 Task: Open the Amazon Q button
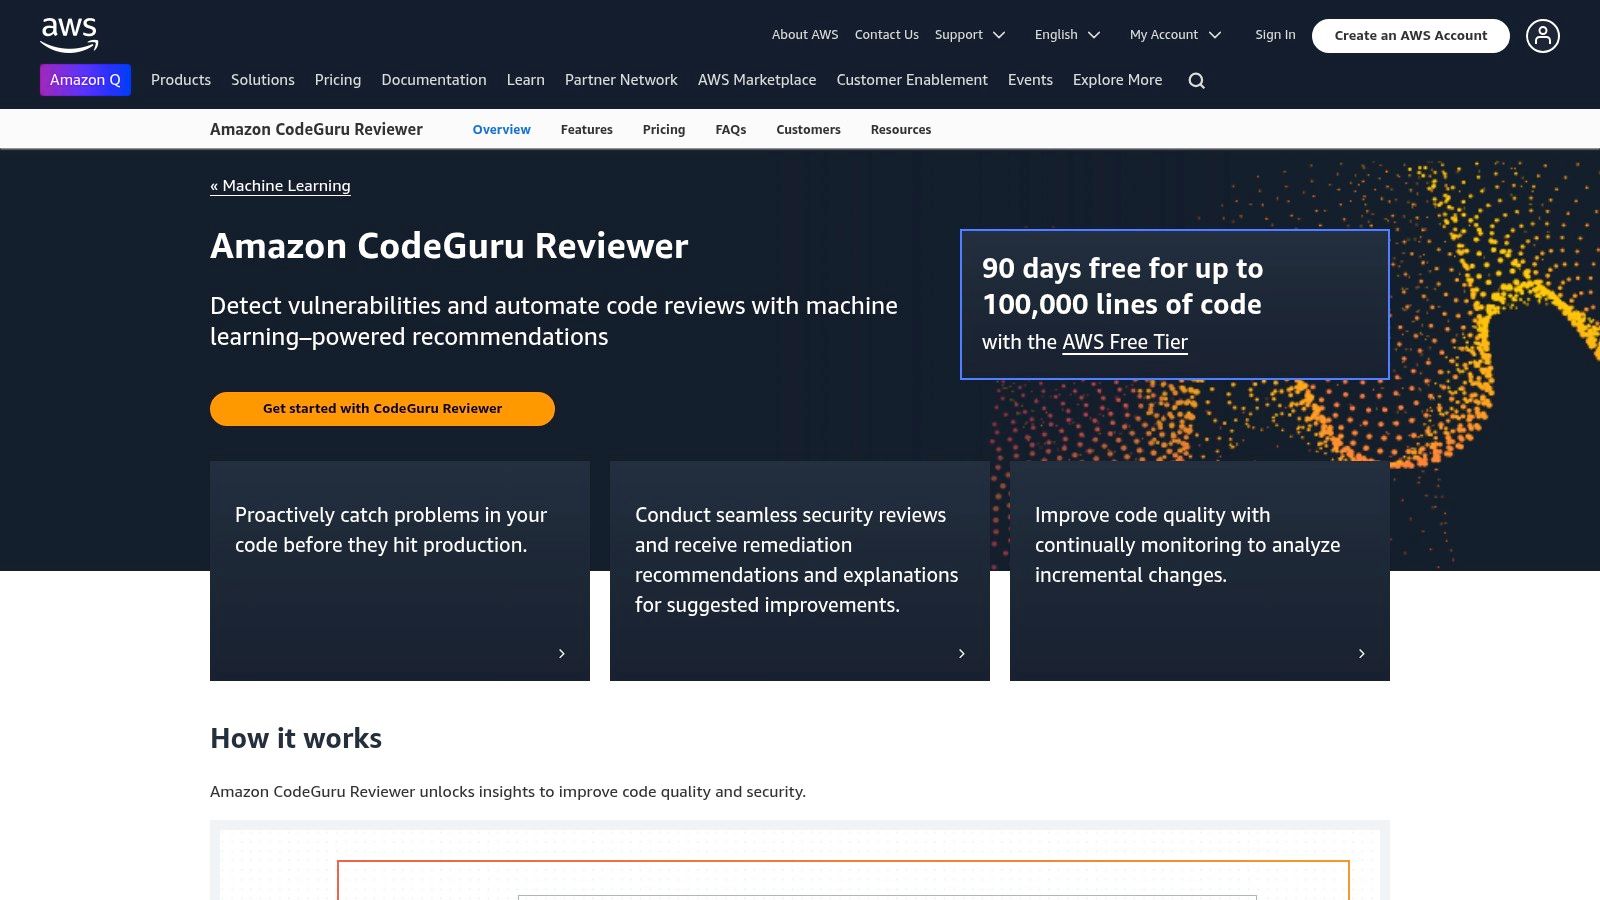[85, 80]
